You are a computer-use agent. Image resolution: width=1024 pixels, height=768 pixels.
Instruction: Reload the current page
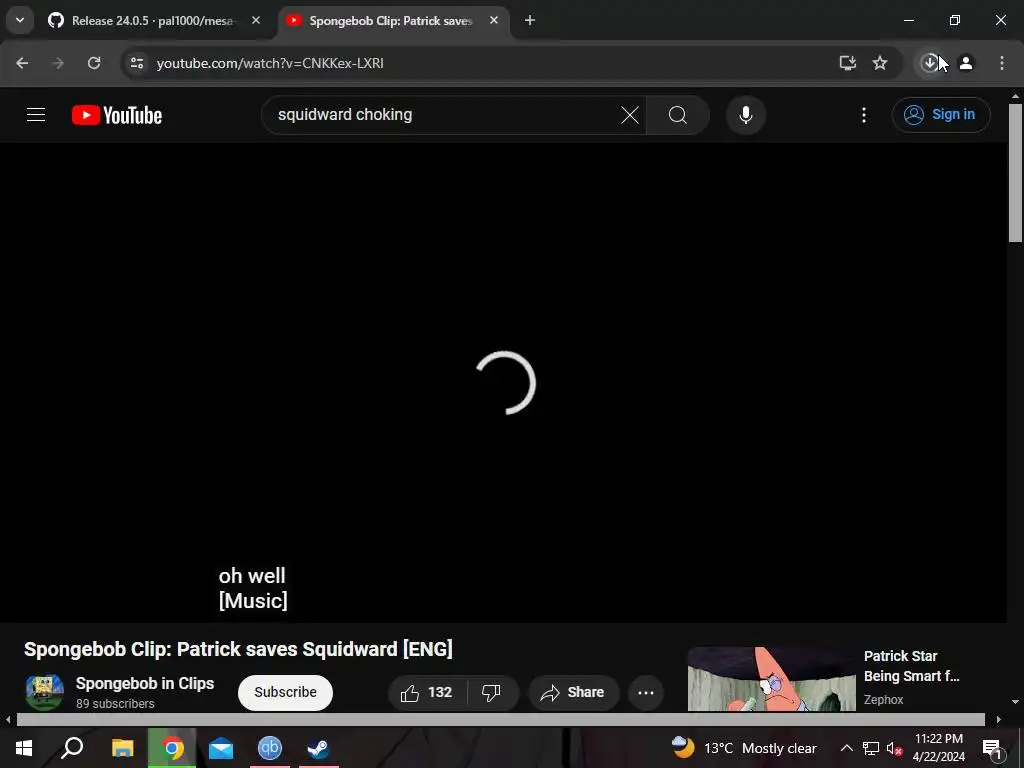[94, 63]
